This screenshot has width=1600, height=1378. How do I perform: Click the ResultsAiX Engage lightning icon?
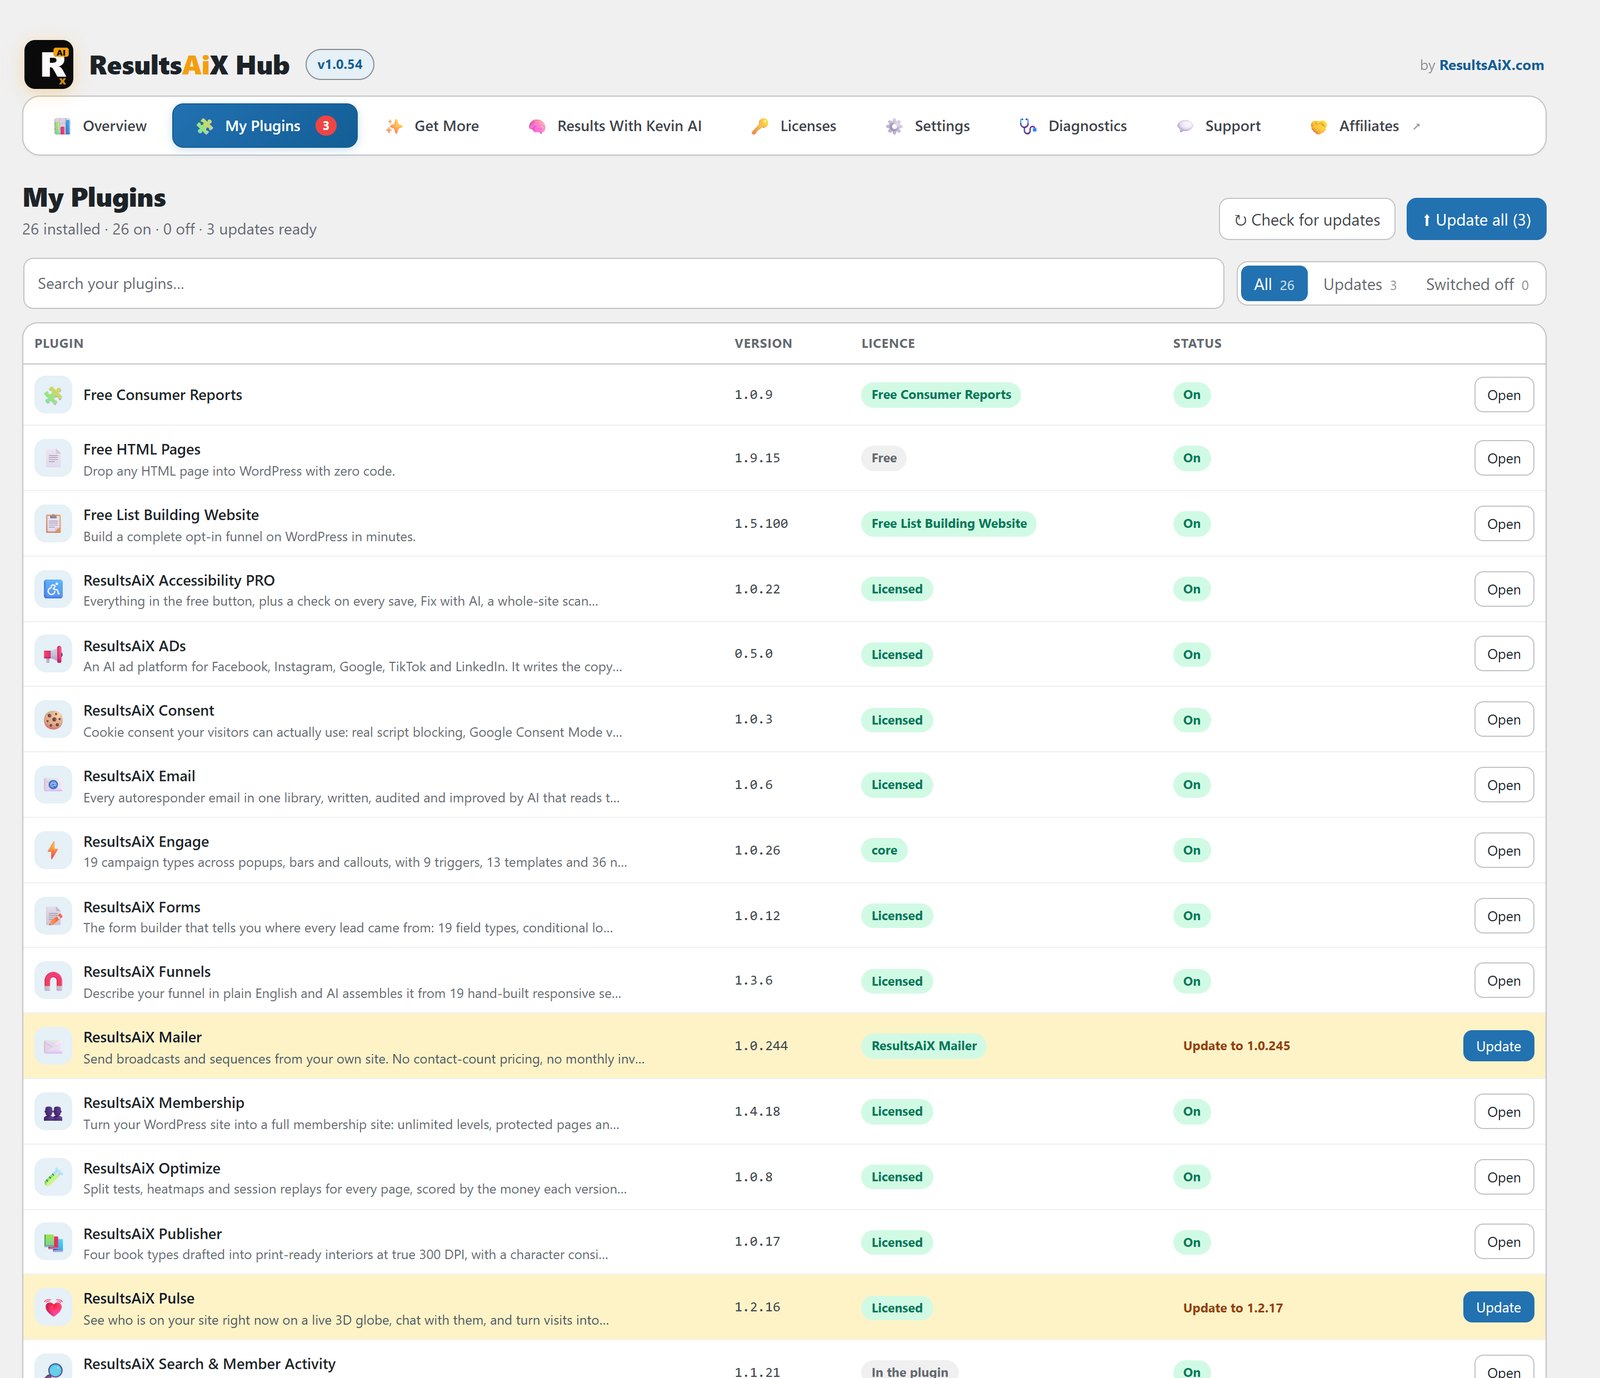tap(53, 851)
